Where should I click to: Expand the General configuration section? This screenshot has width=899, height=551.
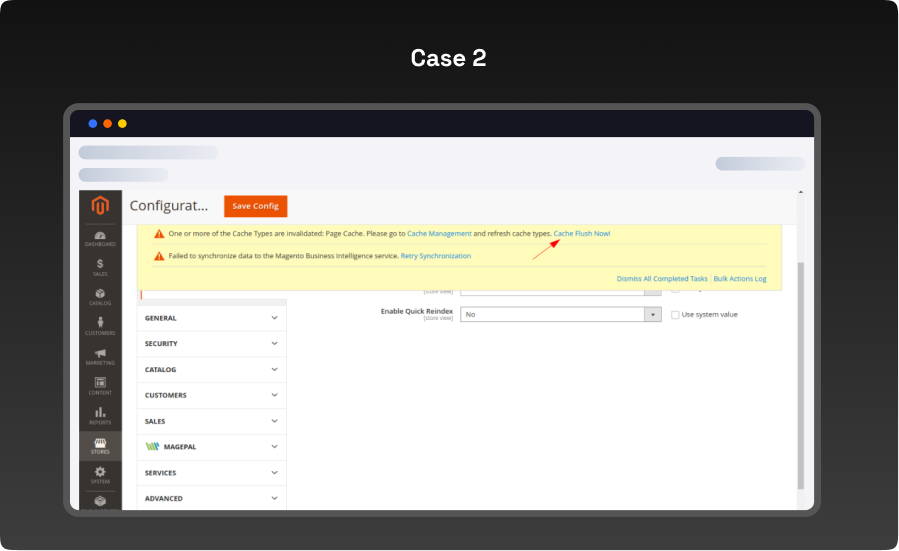(x=211, y=318)
